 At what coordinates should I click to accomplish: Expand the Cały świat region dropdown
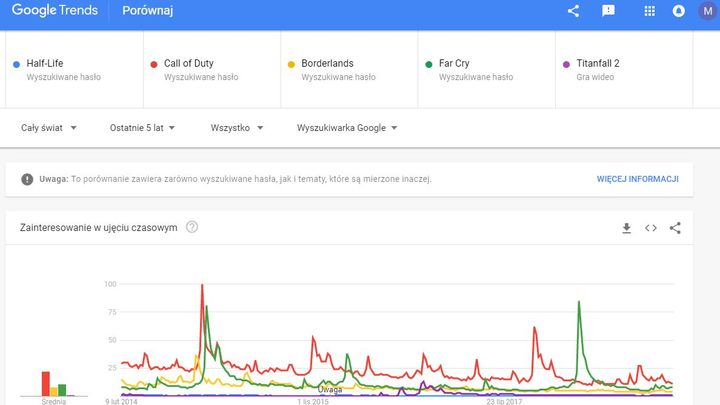pyautogui.click(x=49, y=128)
